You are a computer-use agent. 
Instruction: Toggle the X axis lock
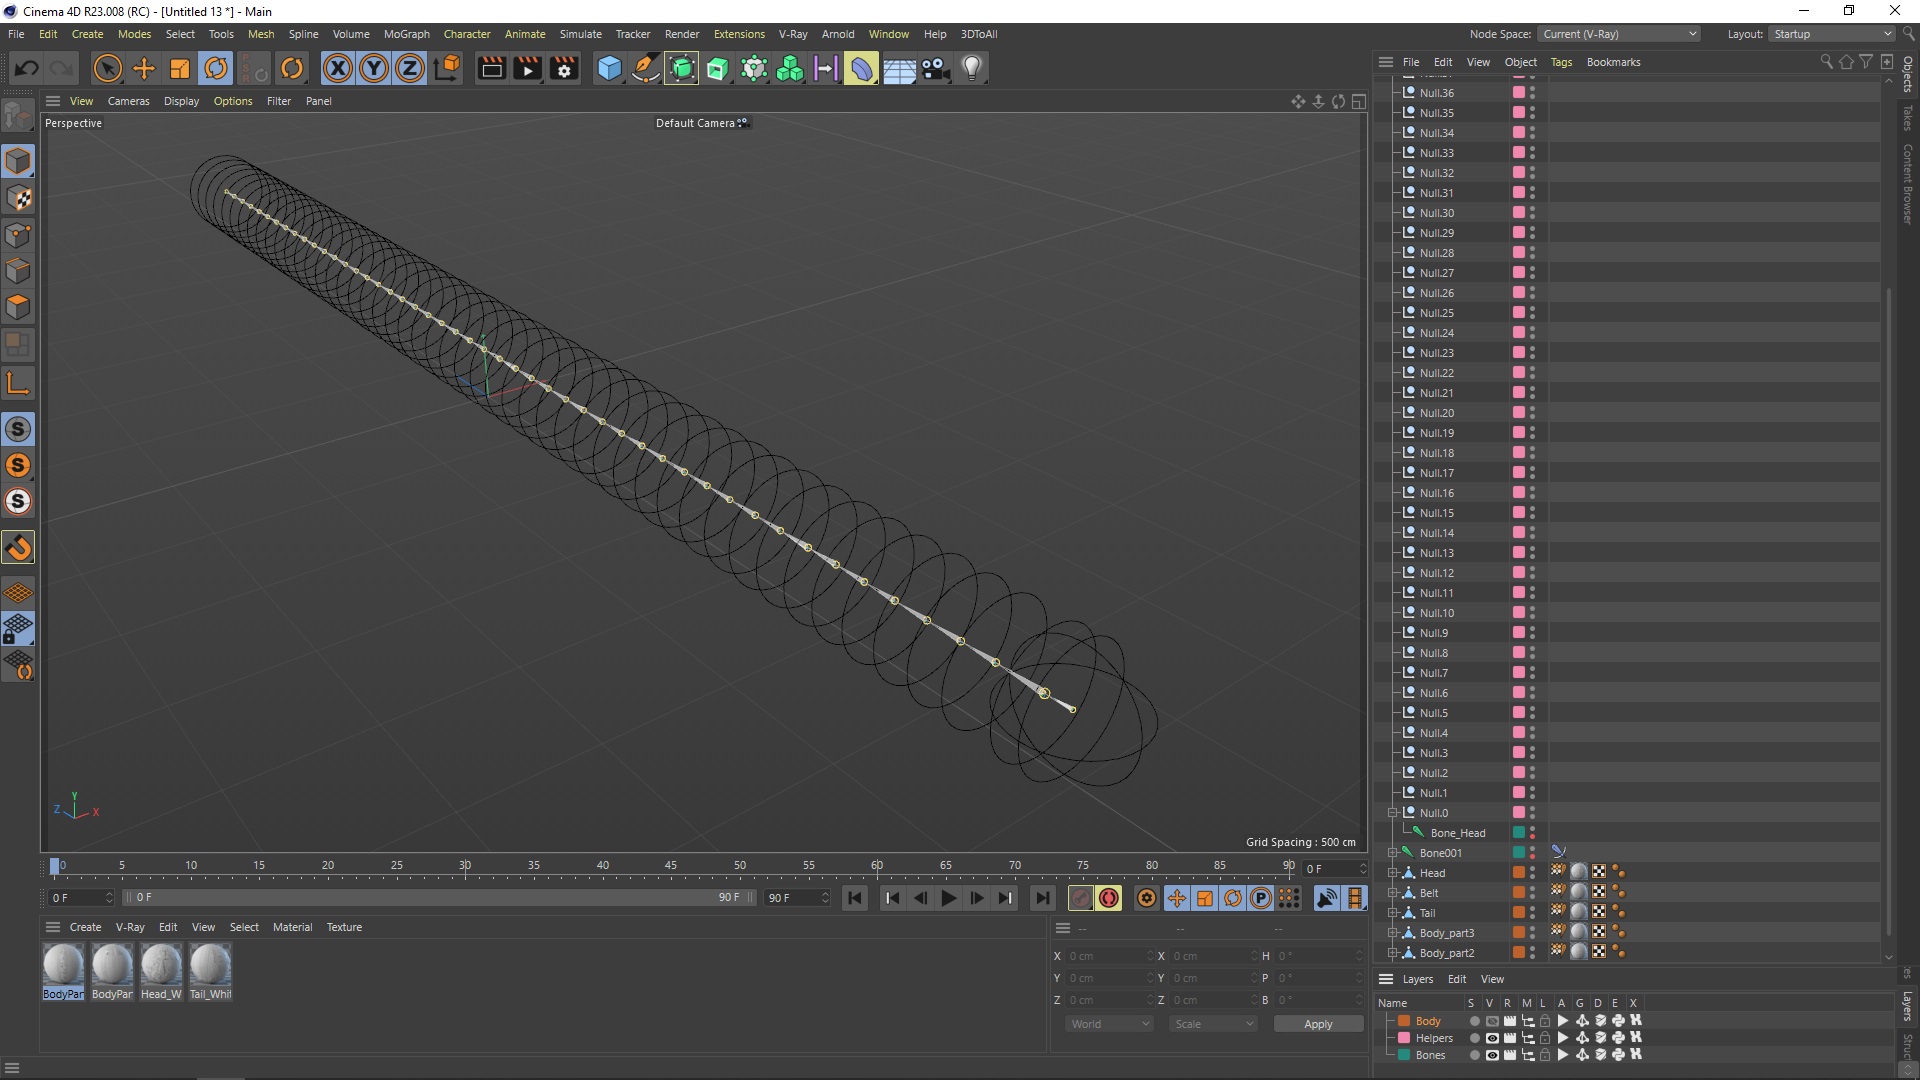click(x=338, y=69)
